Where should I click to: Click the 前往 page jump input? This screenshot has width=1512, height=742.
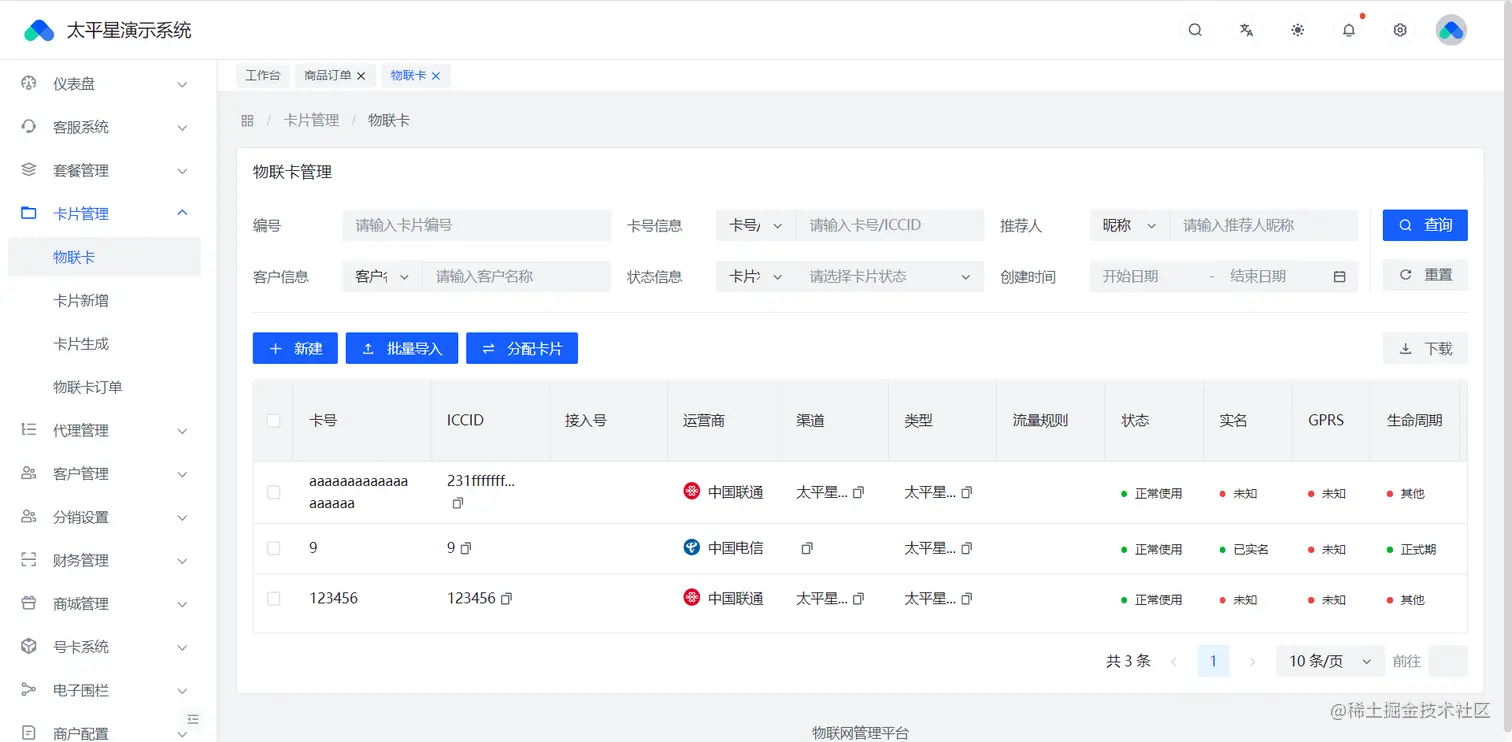point(1448,661)
